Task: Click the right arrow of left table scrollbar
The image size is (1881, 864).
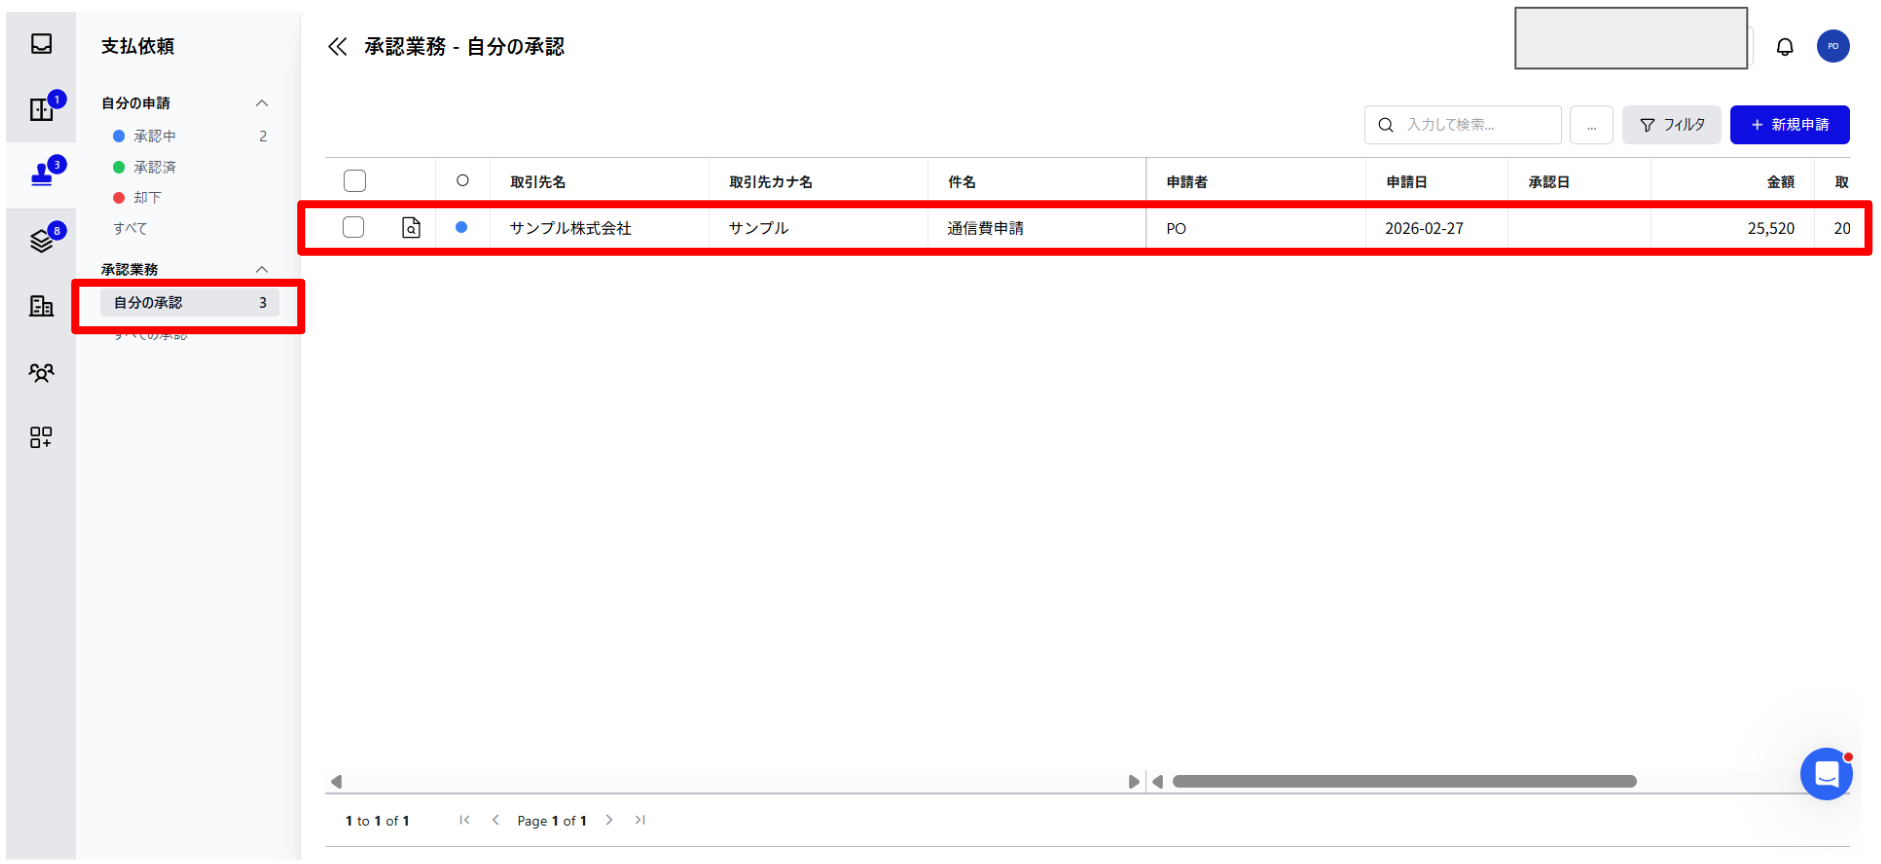Action: point(1133,782)
